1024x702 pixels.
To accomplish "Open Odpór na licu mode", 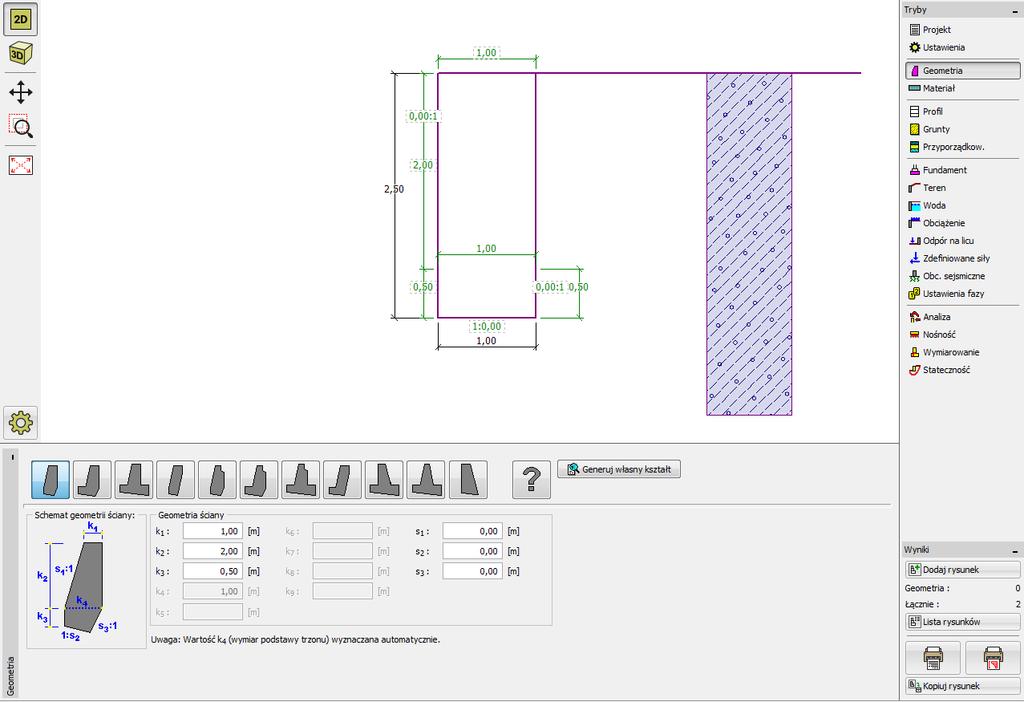I will [x=963, y=240].
